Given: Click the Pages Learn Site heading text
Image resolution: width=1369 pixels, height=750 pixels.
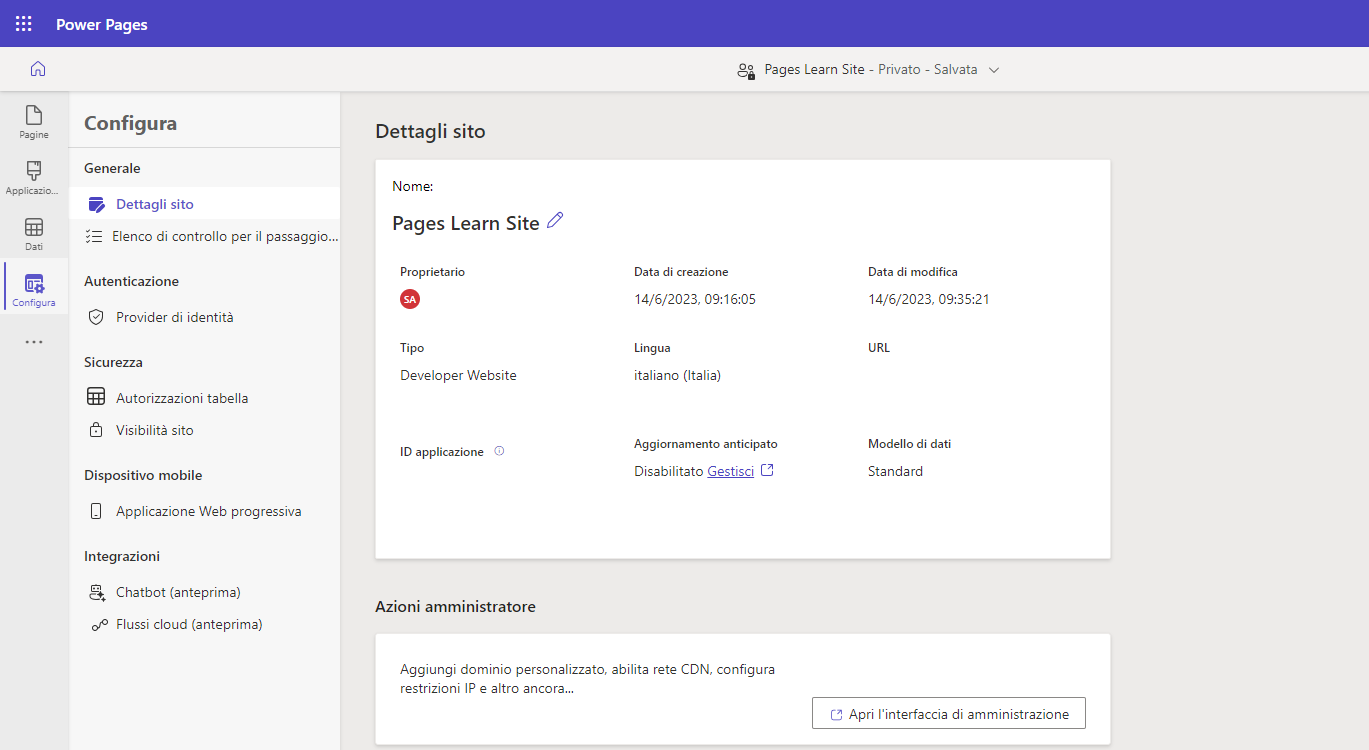Looking at the screenshot, I should (x=466, y=223).
